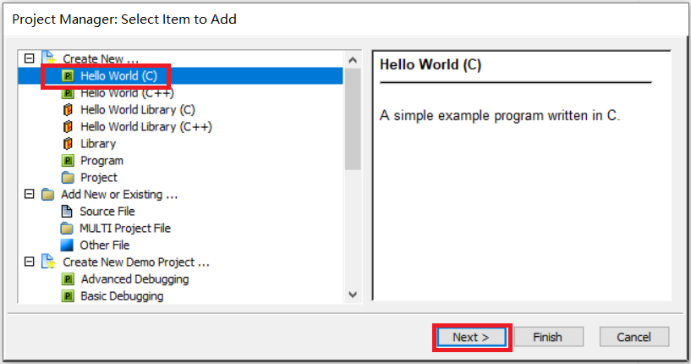Select Basic Debugging demo project

122,296
